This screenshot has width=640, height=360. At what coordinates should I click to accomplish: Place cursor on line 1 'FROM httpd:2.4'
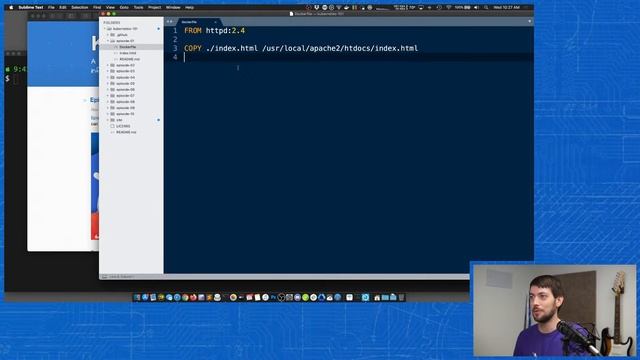pyautogui.click(x=214, y=31)
